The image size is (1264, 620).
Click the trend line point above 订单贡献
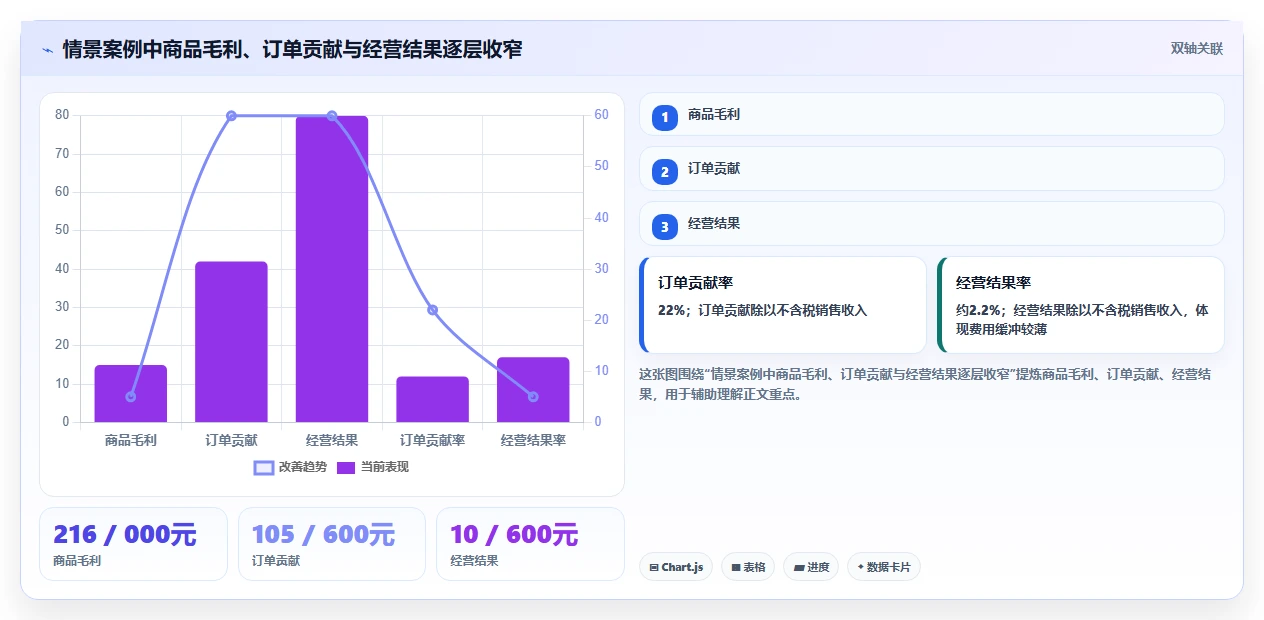(x=231, y=116)
